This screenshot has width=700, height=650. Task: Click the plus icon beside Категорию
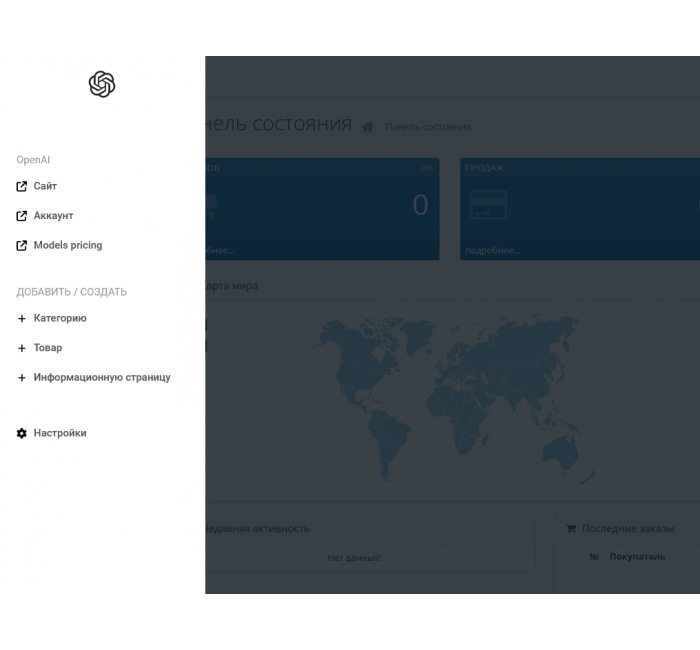tap(21, 318)
